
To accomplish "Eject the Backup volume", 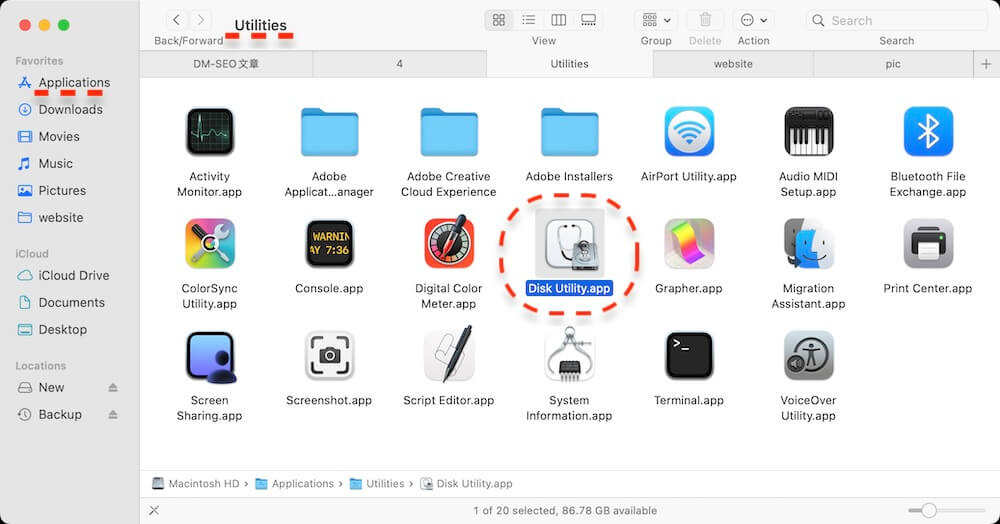I will click(x=113, y=414).
